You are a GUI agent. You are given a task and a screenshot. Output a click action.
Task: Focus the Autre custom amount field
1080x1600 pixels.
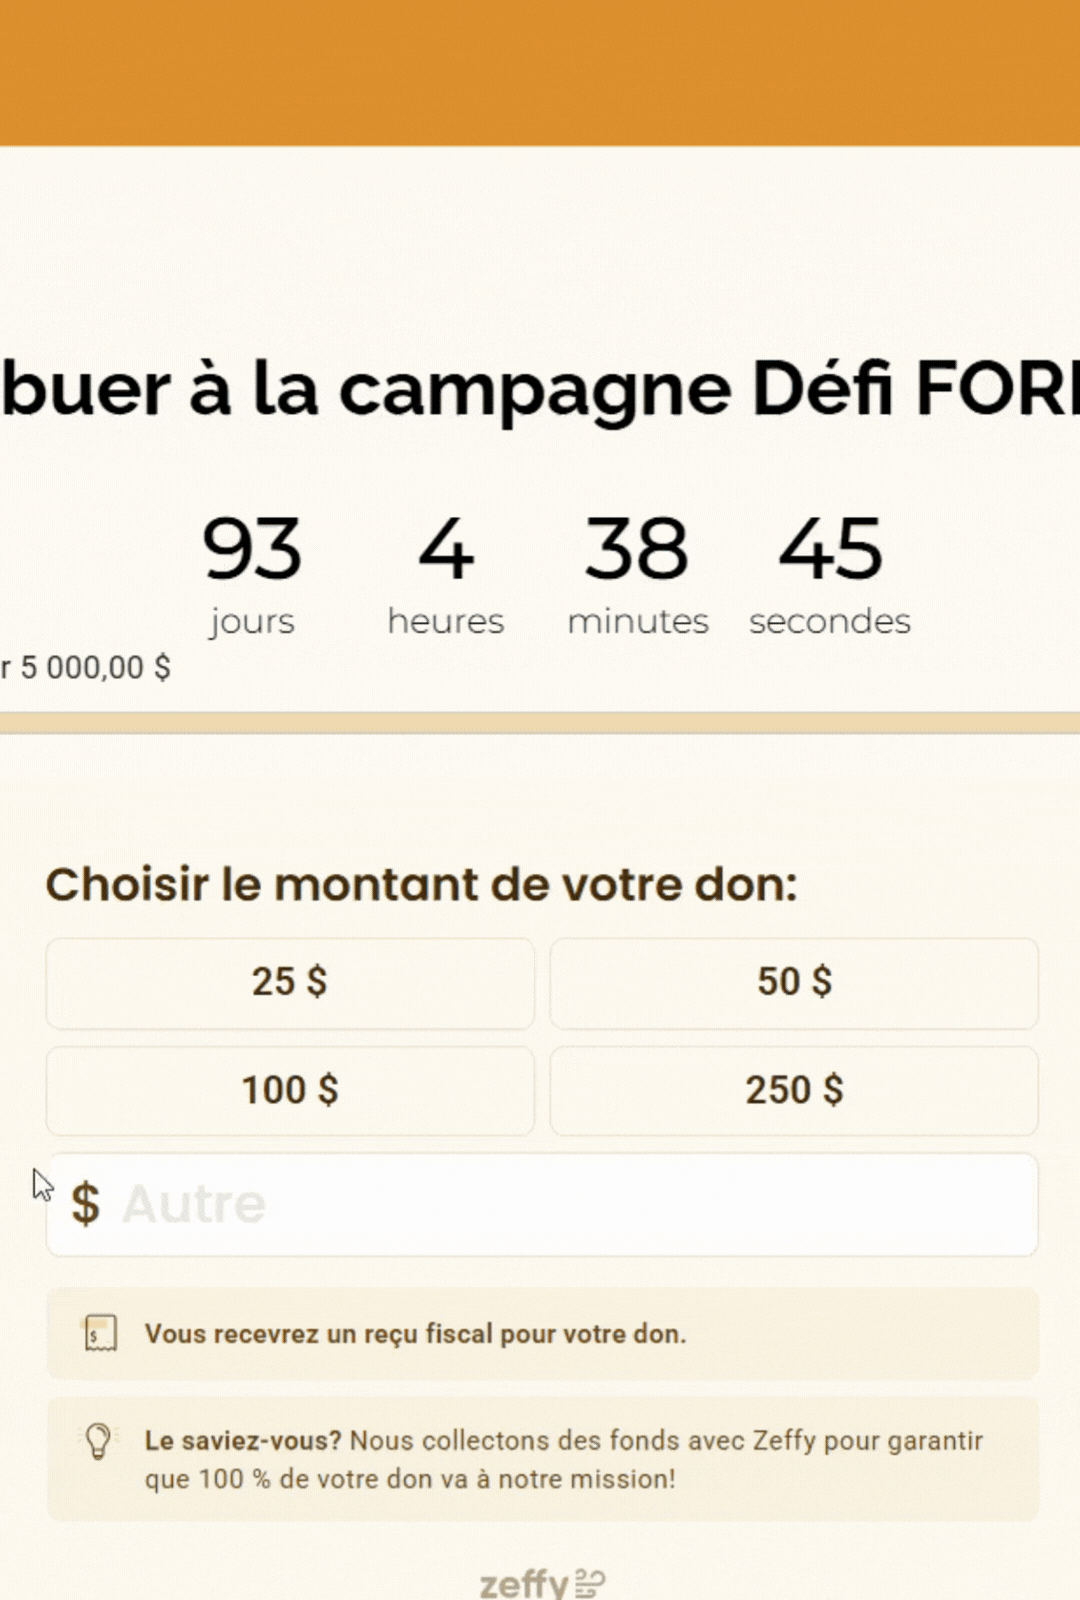pyautogui.click(x=542, y=1204)
